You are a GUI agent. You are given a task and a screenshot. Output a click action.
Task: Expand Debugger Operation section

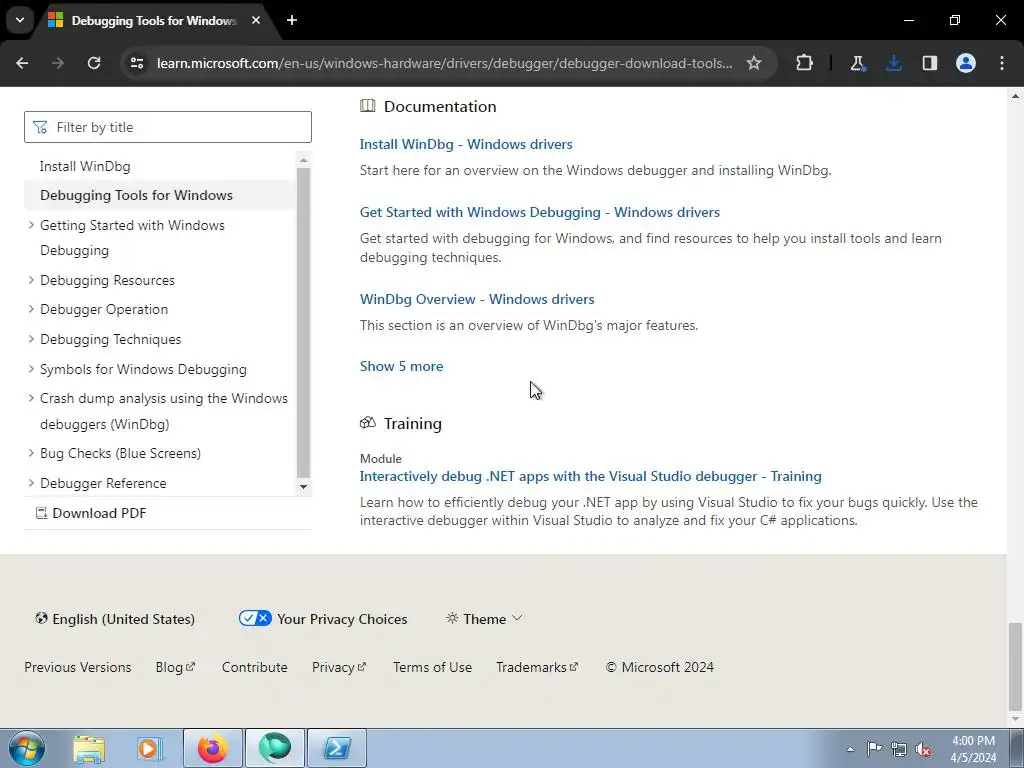tap(31, 309)
